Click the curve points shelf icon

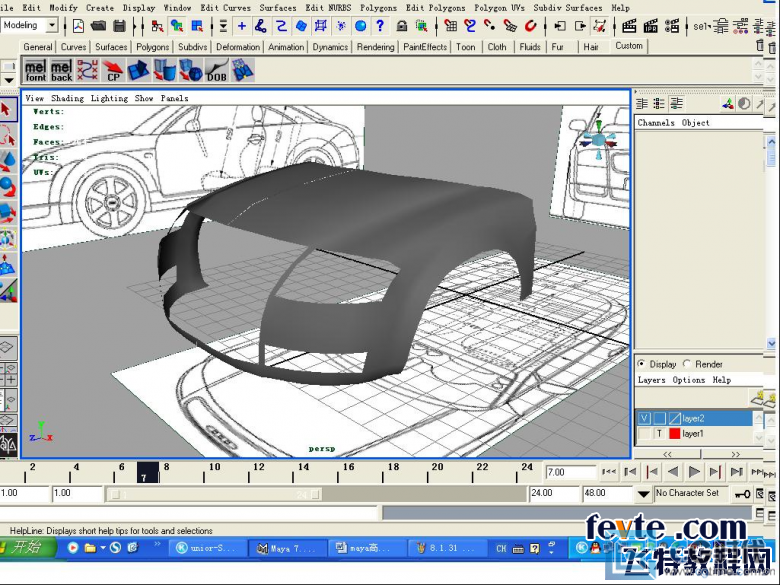point(87,70)
